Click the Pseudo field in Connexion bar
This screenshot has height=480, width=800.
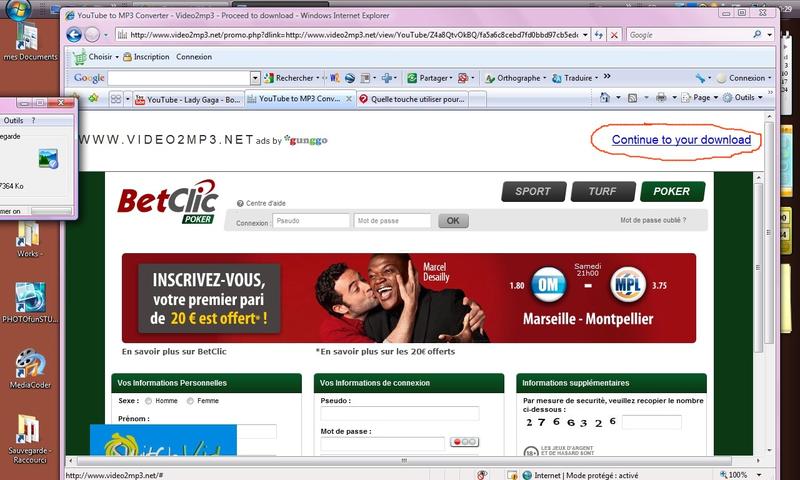click(x=310, y=221)
